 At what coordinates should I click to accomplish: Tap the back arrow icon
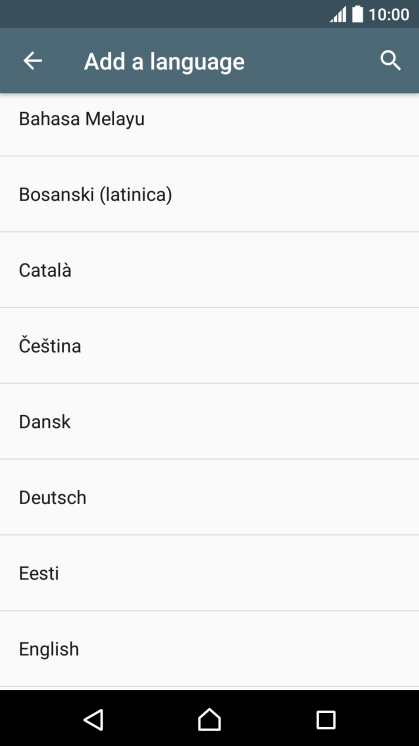pyautogui.click(x=32, y=61)
